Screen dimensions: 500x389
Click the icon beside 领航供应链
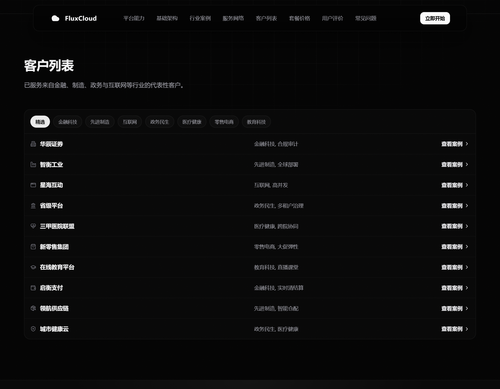coord(33,308)
